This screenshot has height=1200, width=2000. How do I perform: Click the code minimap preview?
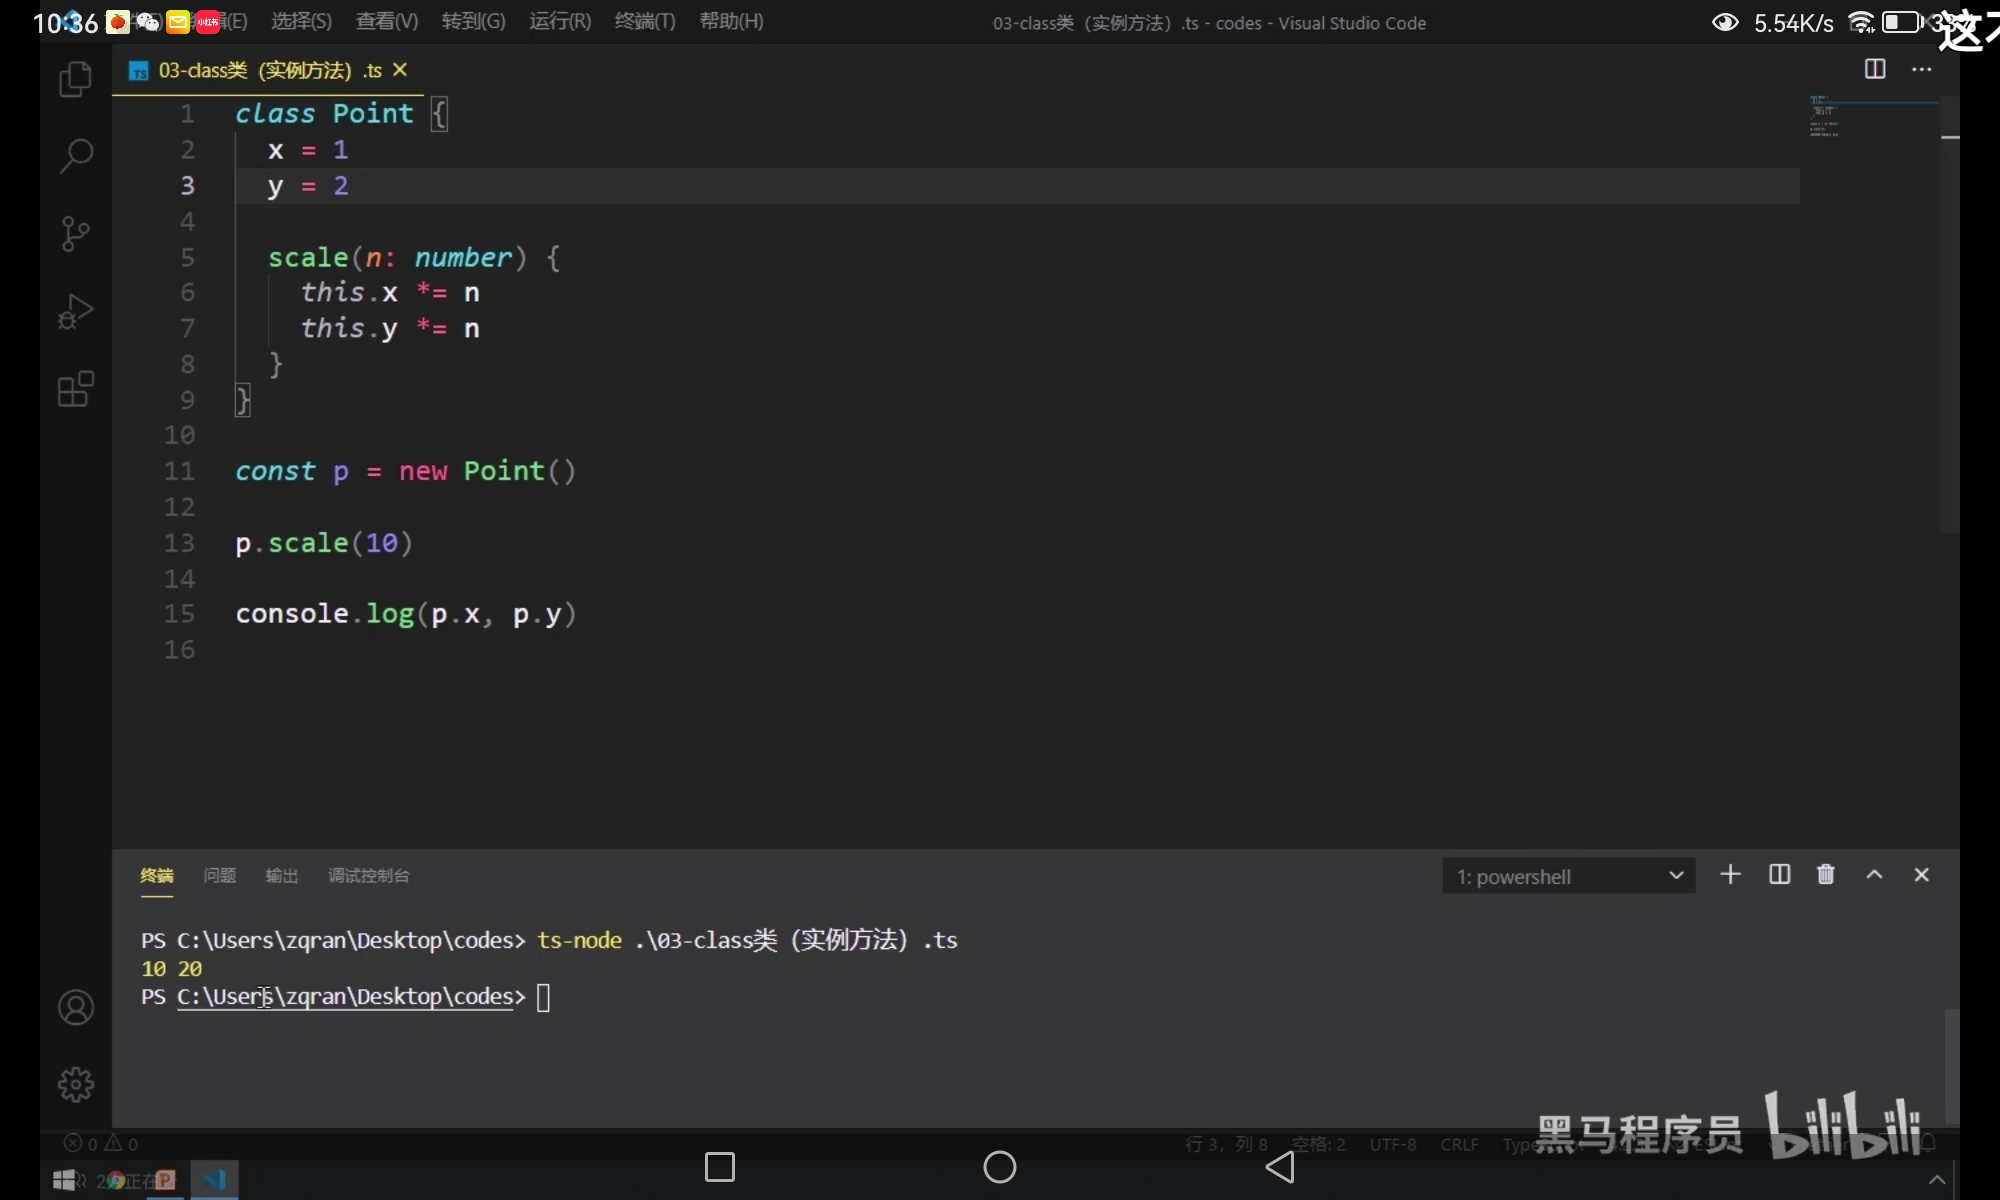coord(1825,116)
